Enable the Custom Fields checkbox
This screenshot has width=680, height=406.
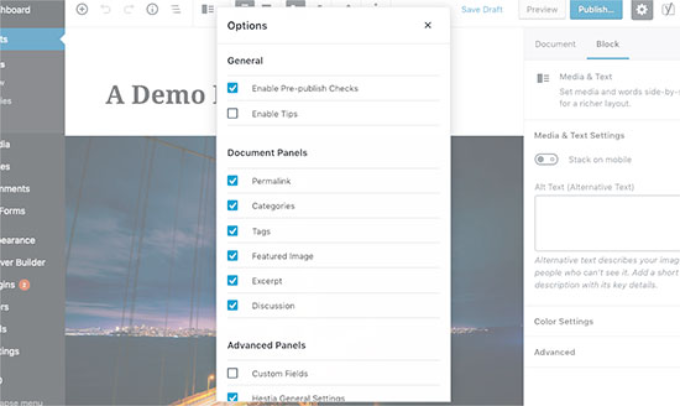click(x=233, y=373)
